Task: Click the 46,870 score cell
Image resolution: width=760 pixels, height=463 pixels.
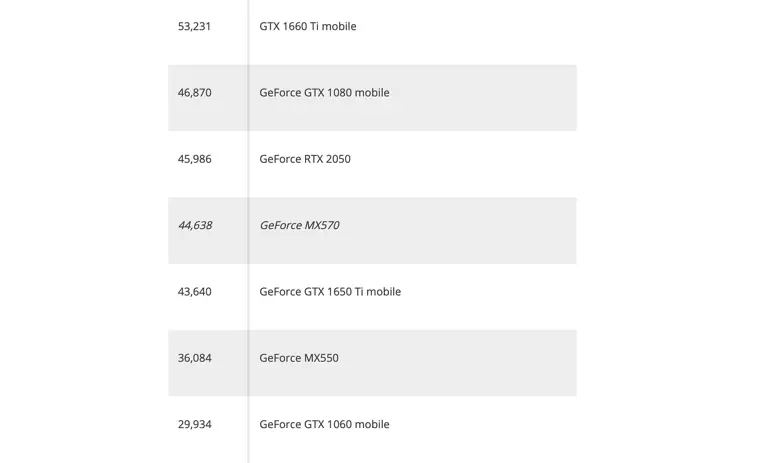Action: pyautogui.click(x=194, y=93)
